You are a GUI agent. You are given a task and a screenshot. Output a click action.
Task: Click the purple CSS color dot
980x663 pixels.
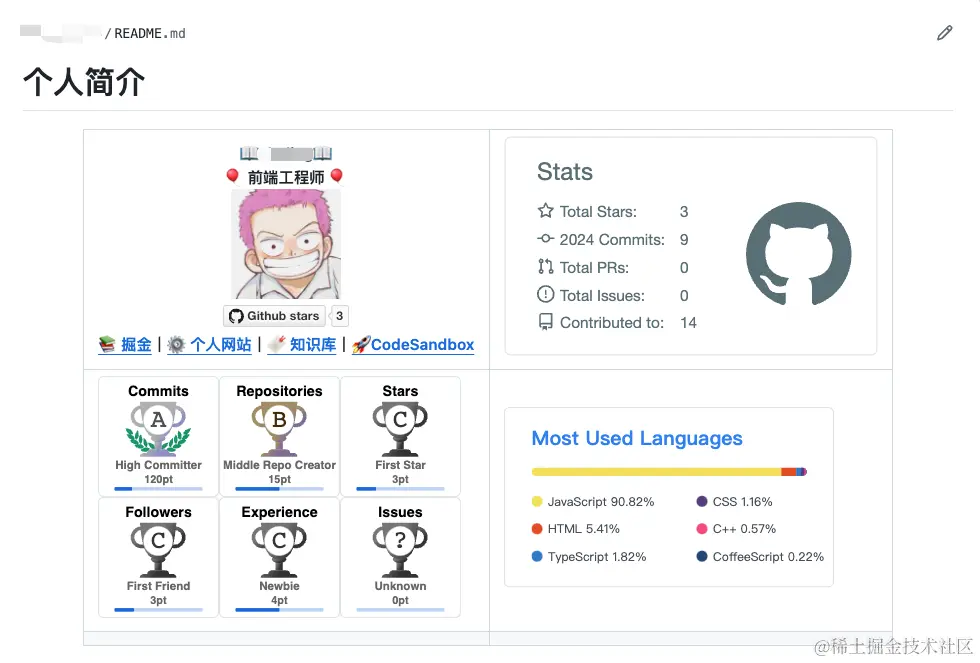click(x=702, y=501)
